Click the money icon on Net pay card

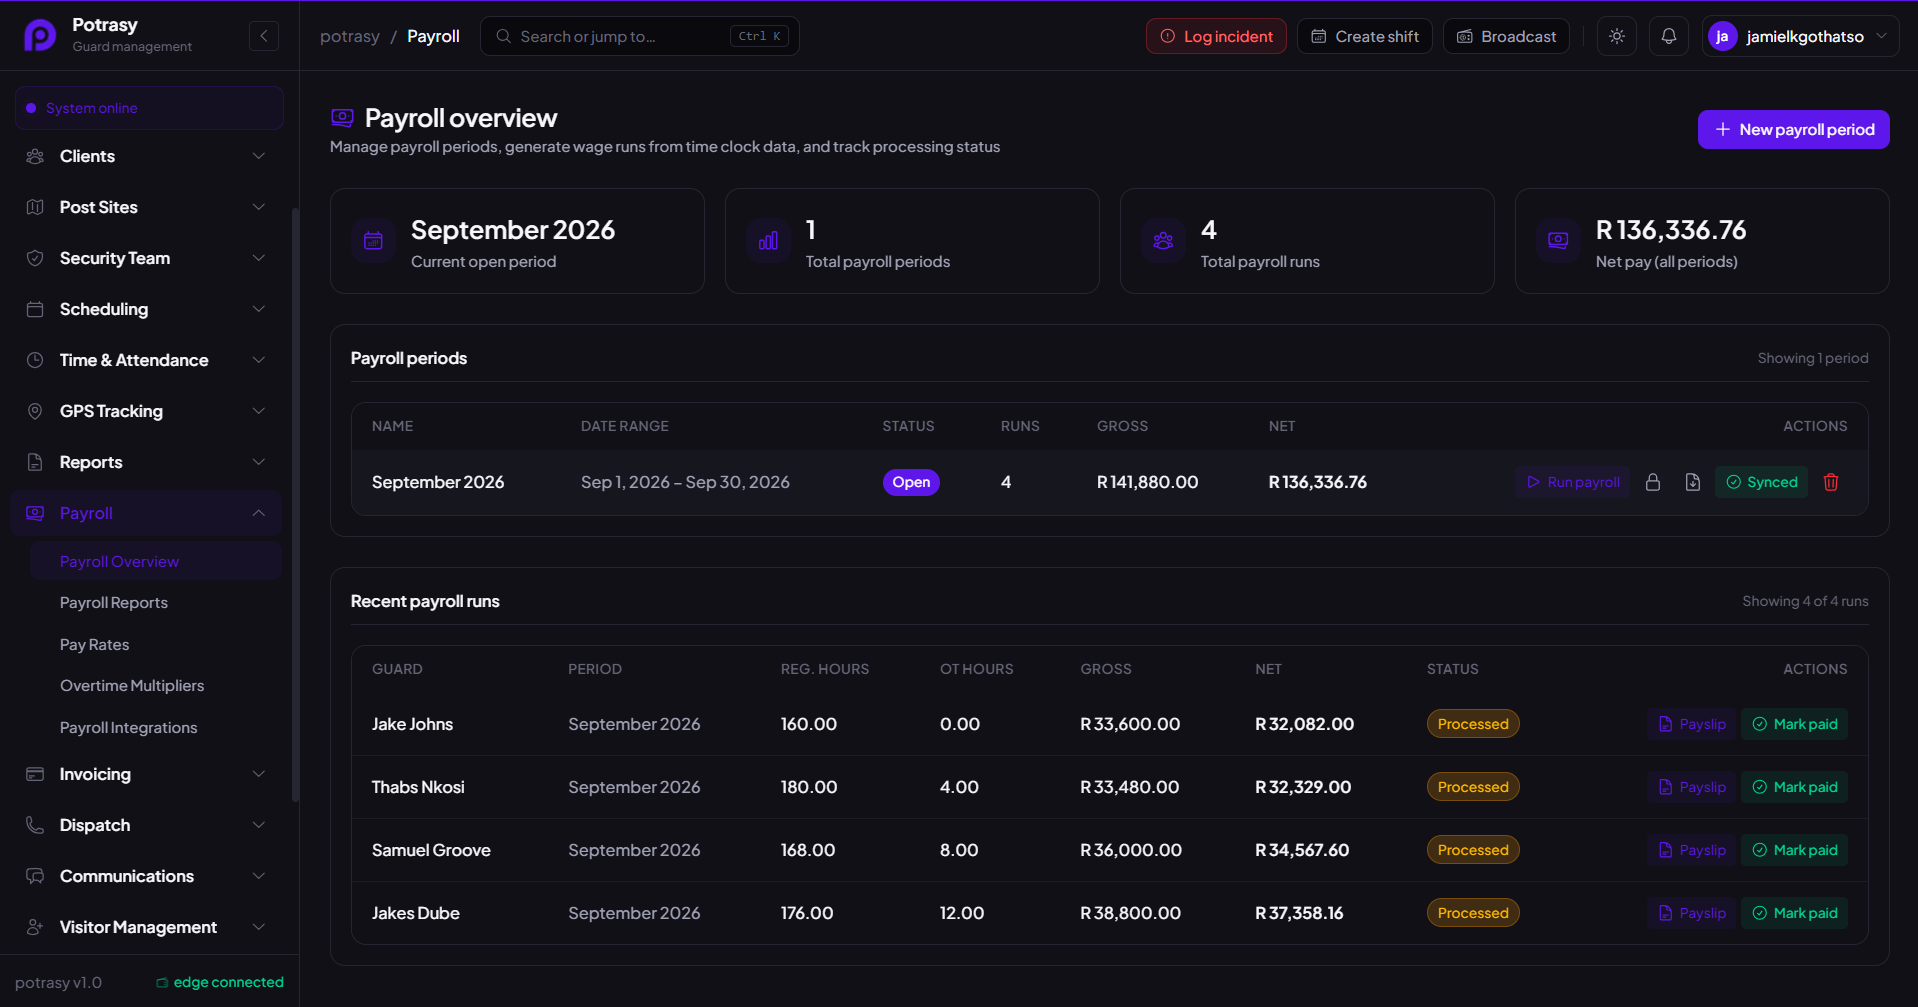coord(1558,241)
